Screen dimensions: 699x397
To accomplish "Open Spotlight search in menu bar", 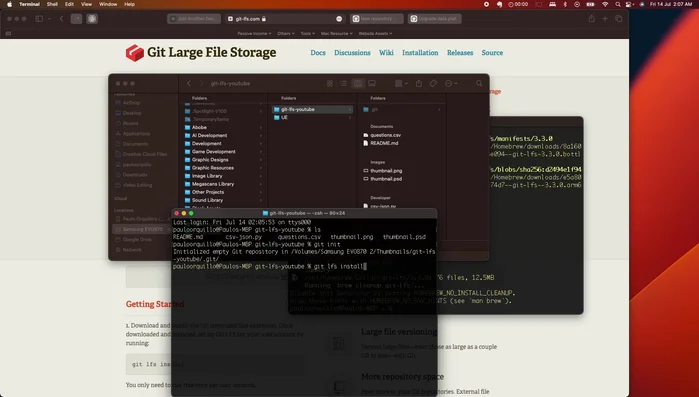I will 618,4.
